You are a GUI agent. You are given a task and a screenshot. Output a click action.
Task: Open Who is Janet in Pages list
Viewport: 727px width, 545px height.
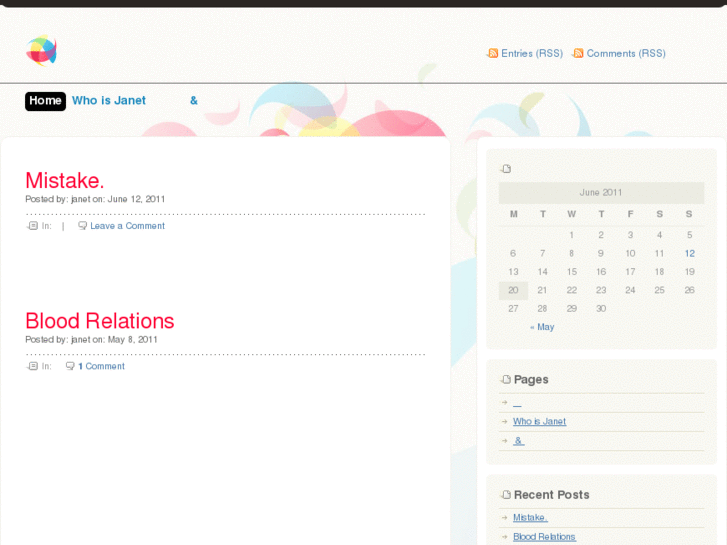click(x=539, y=422)
